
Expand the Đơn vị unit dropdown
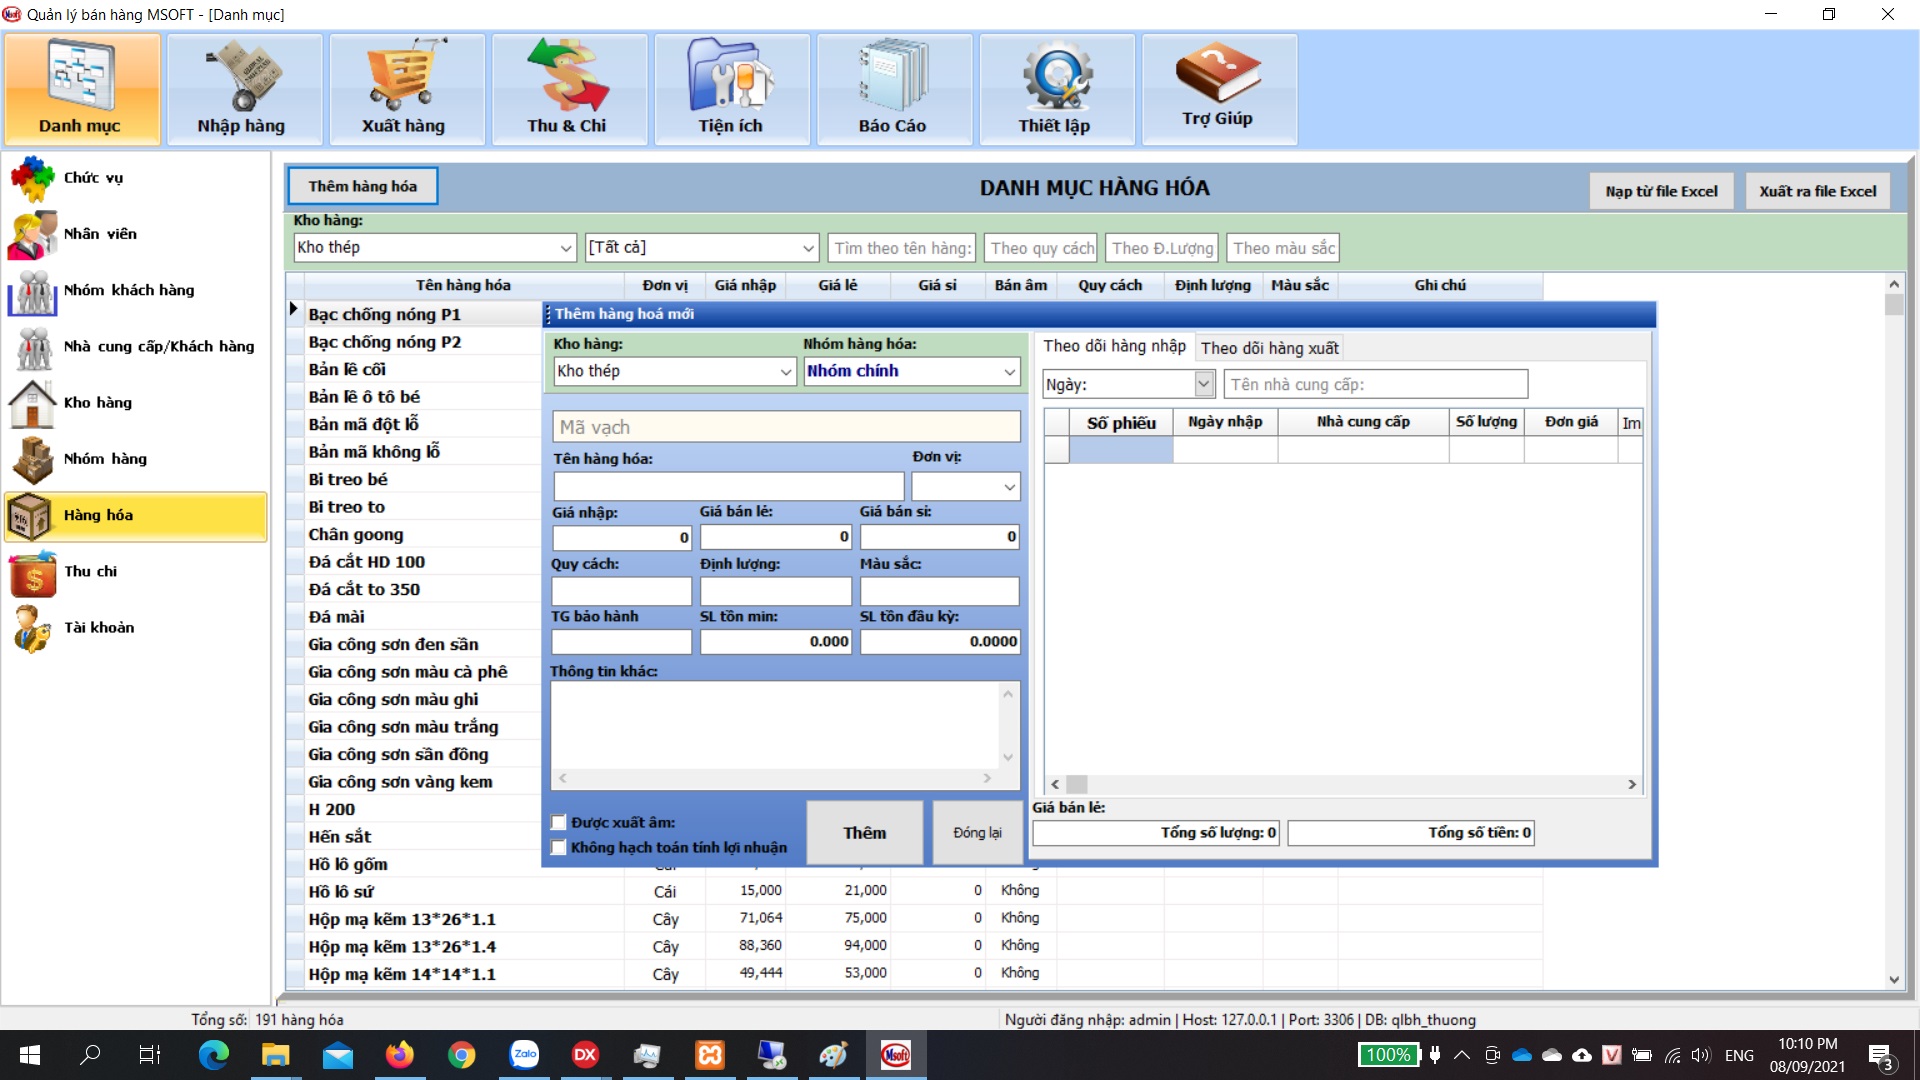(x=1009, y=487)
